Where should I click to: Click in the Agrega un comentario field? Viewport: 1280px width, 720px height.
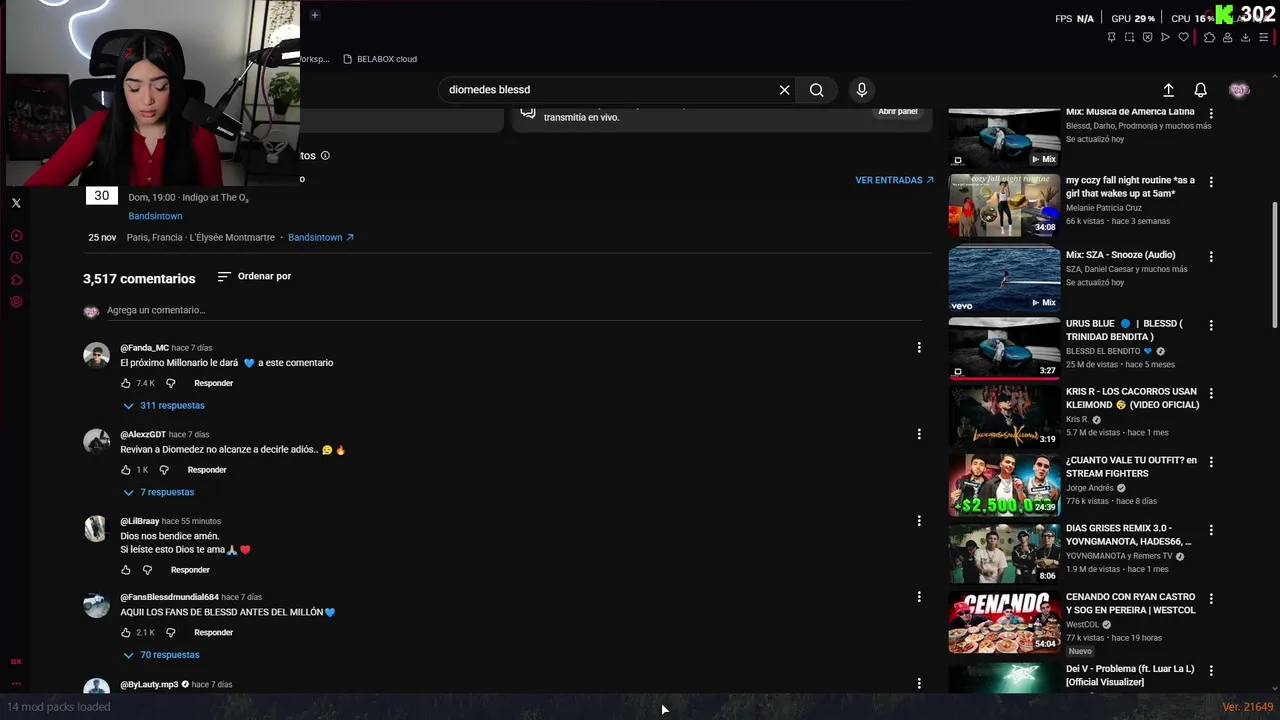coord(513,311)
